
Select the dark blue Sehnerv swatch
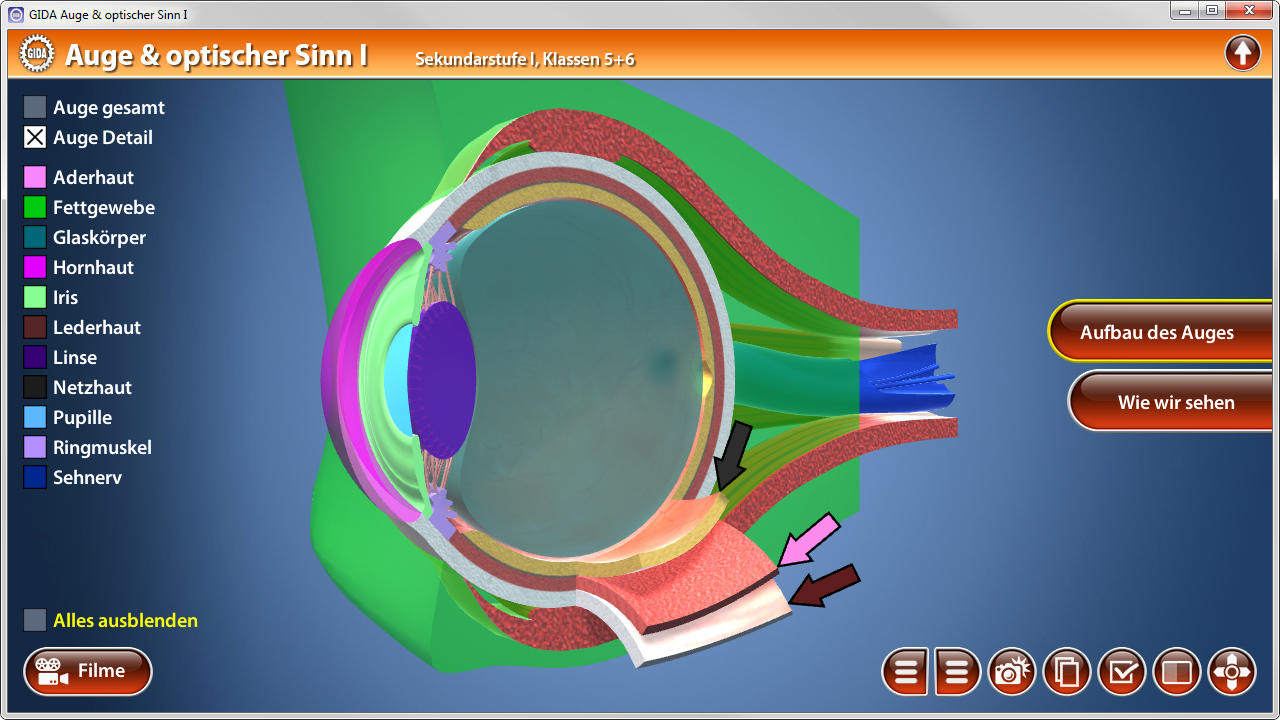[x=35, y=478]
